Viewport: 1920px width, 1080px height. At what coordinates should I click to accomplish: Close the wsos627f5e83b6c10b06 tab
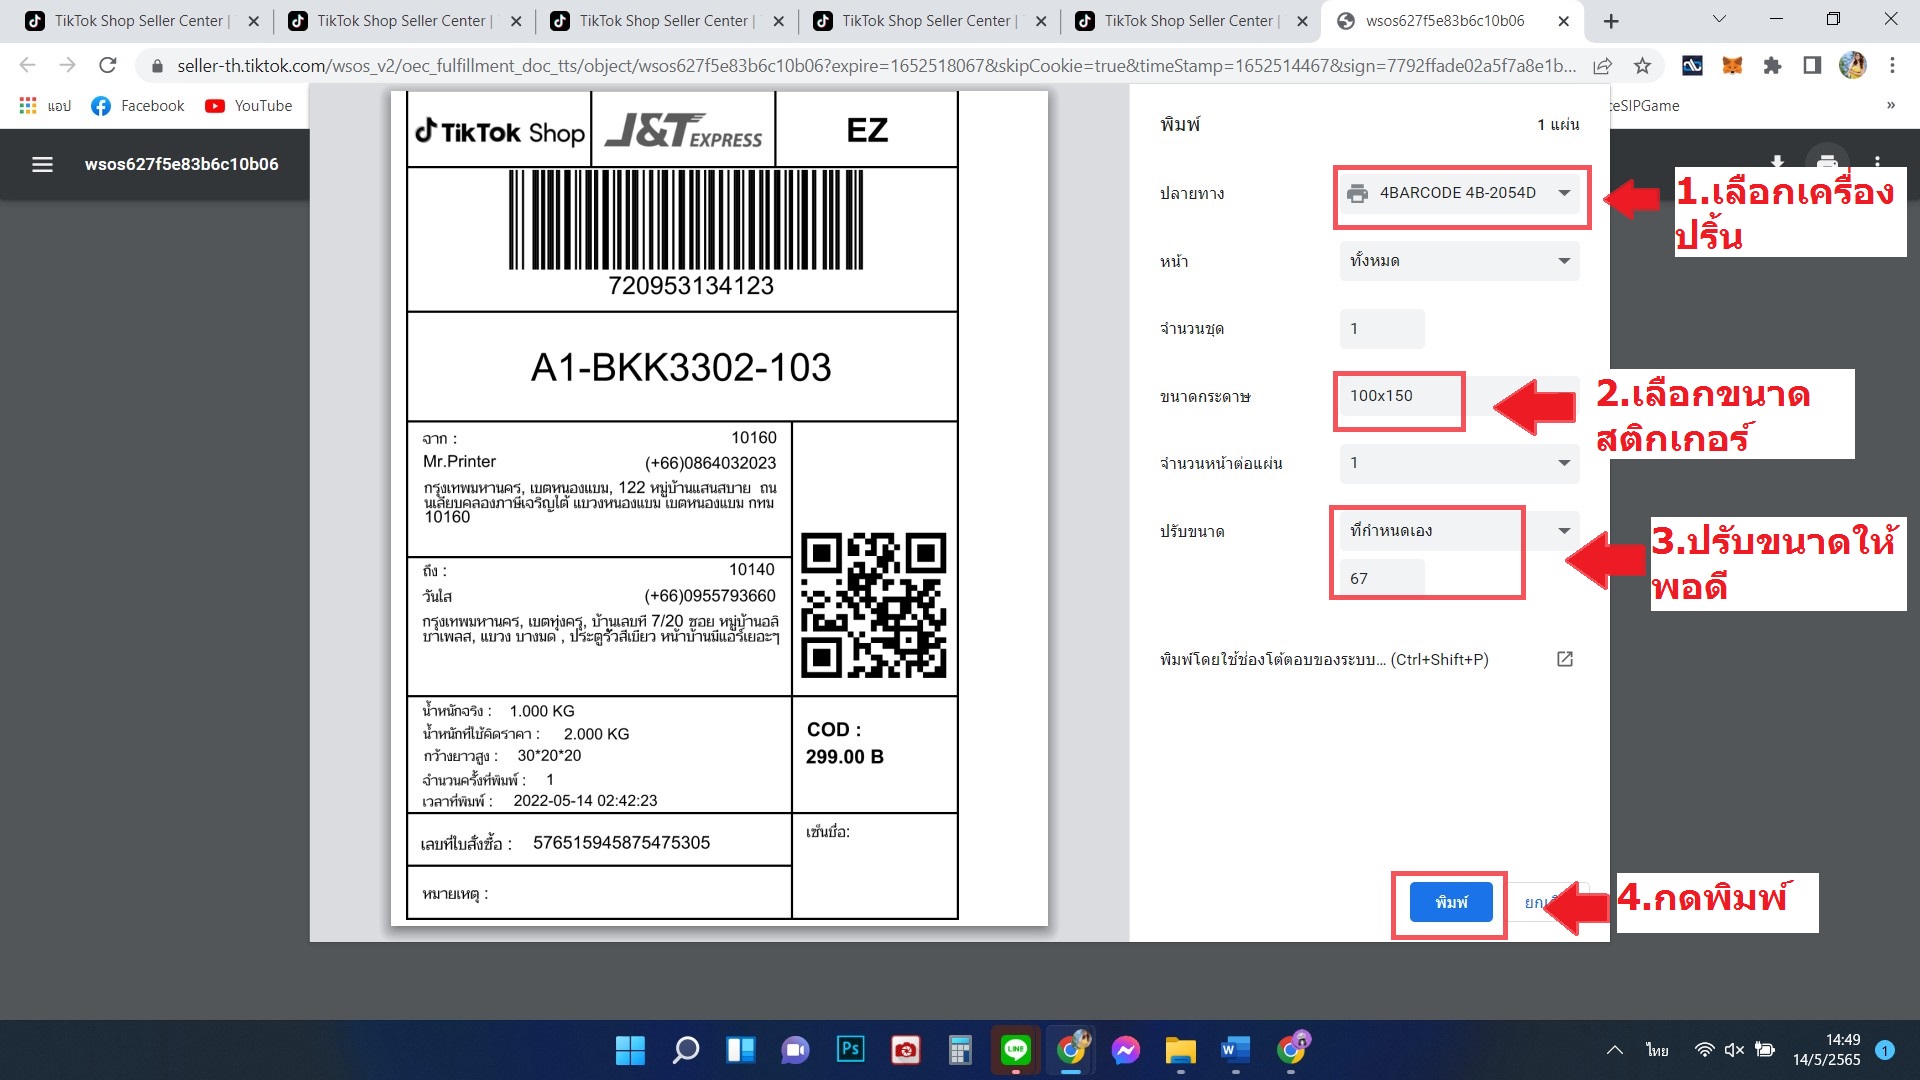[1564, 21]
